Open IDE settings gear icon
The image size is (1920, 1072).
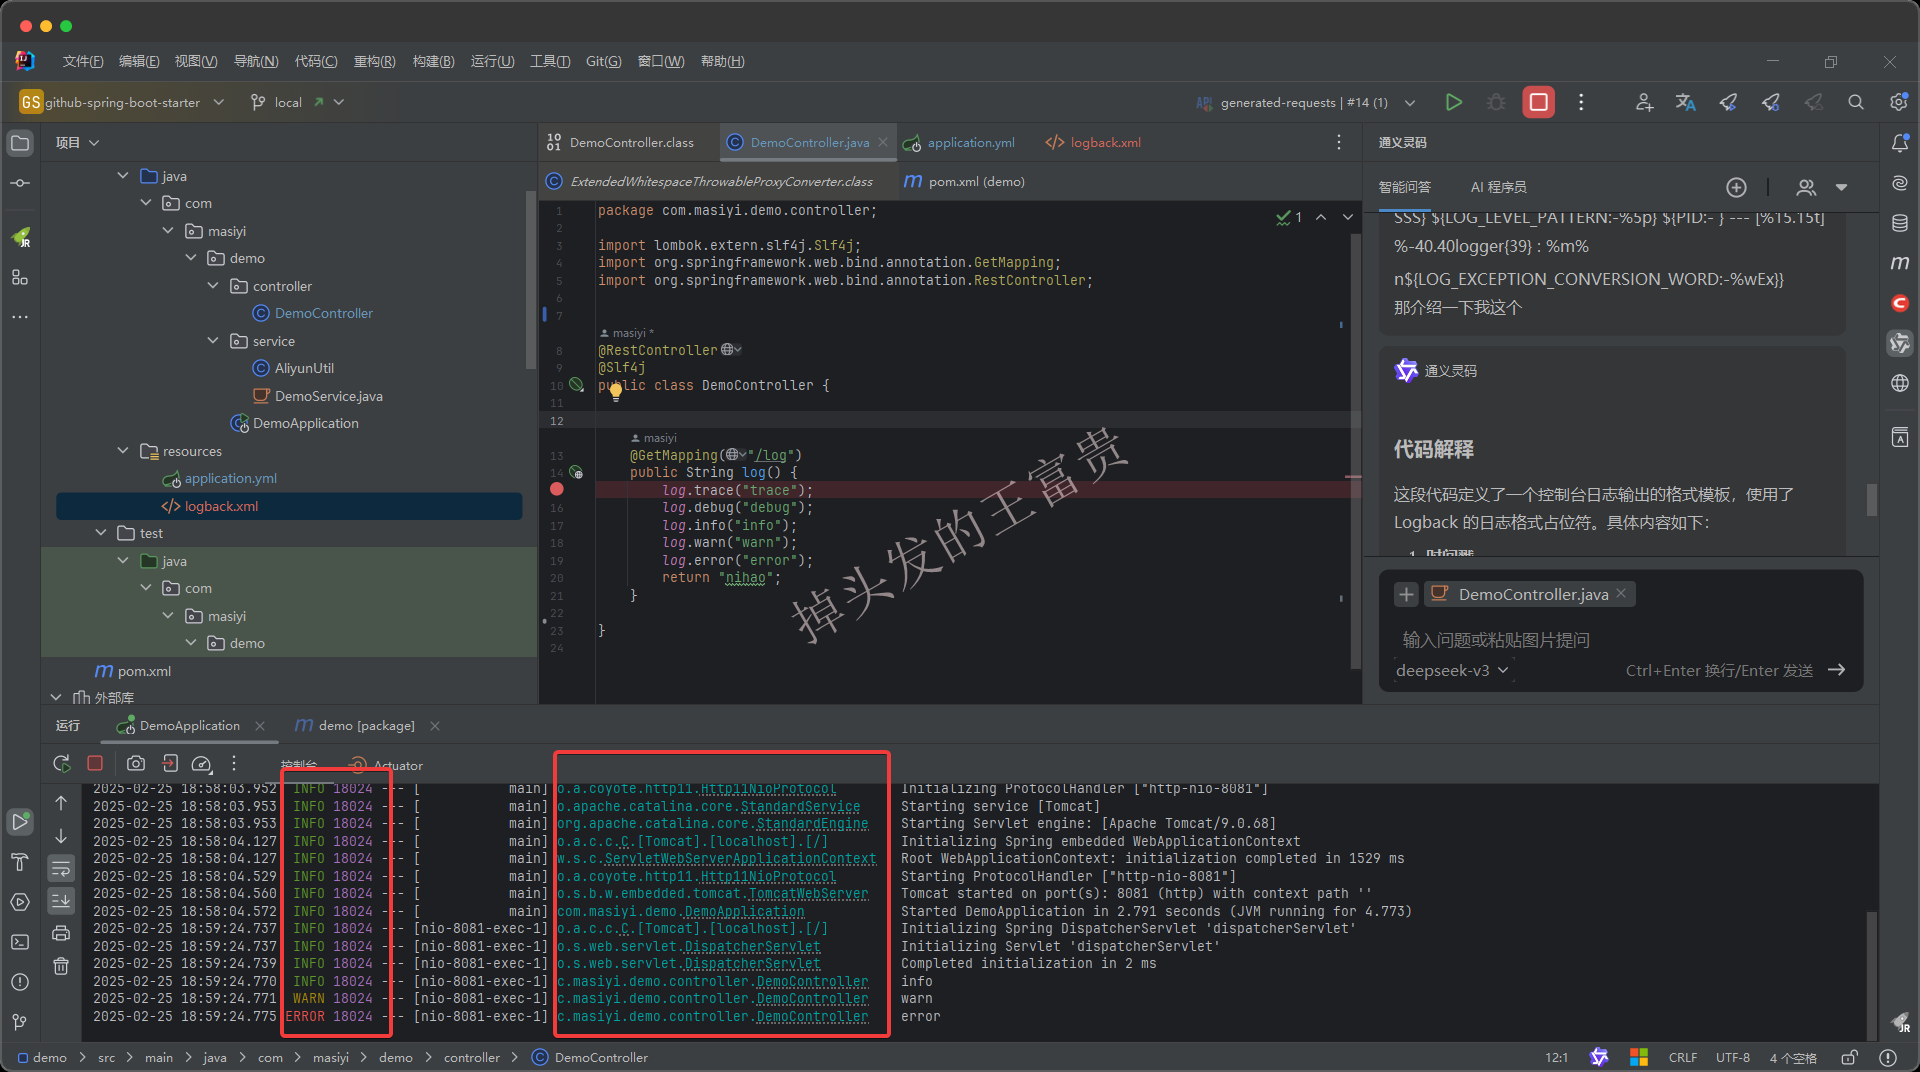coord(1898,102)
